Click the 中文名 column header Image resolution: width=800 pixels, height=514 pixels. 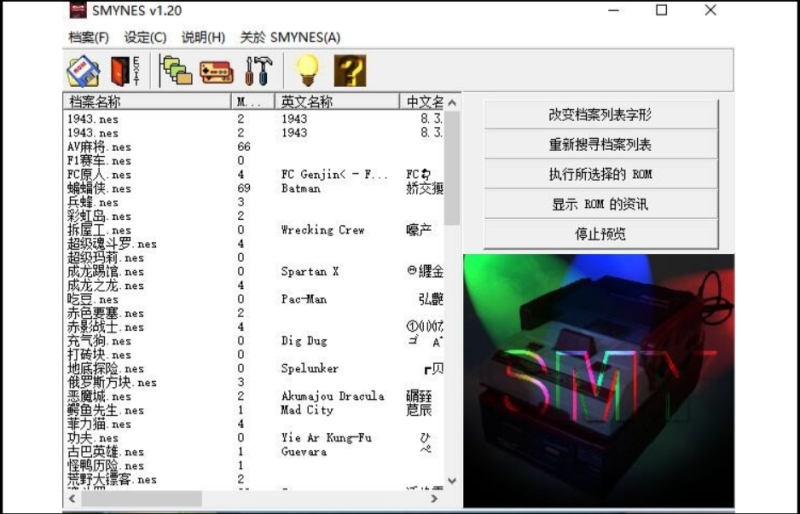[x=421, y=102]
